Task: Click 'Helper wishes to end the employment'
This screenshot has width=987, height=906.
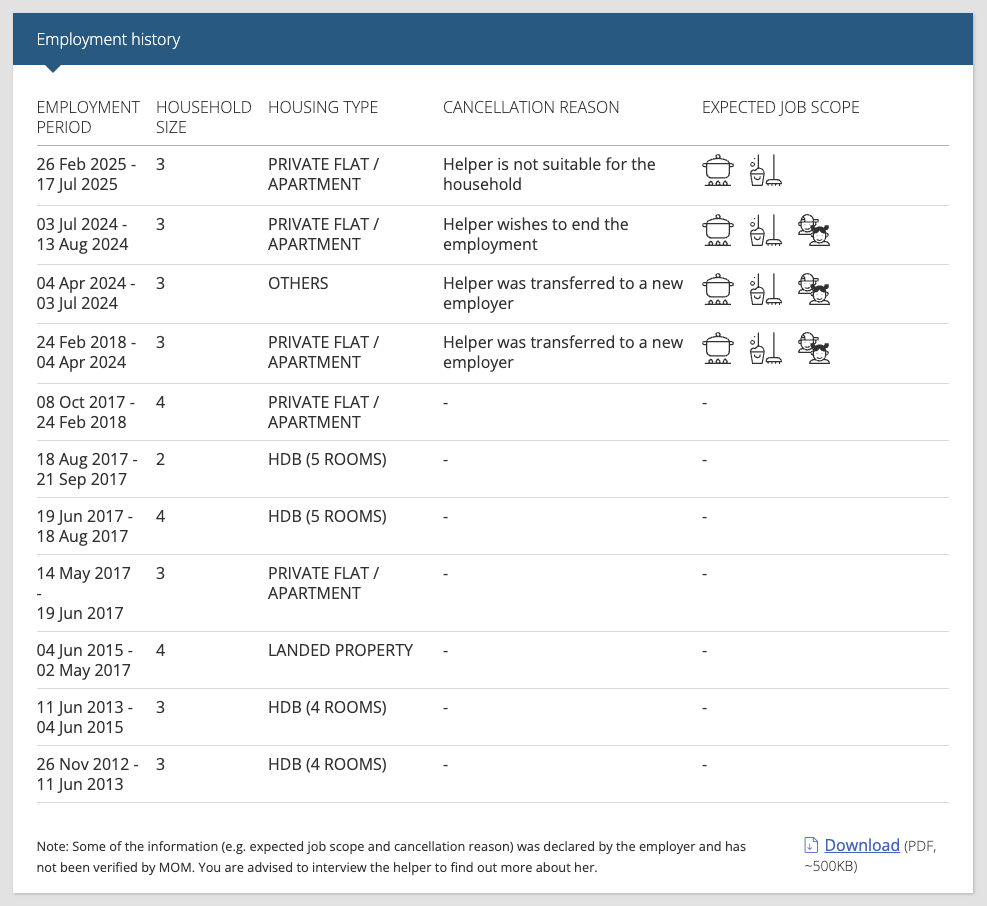Action: [536, 234]
